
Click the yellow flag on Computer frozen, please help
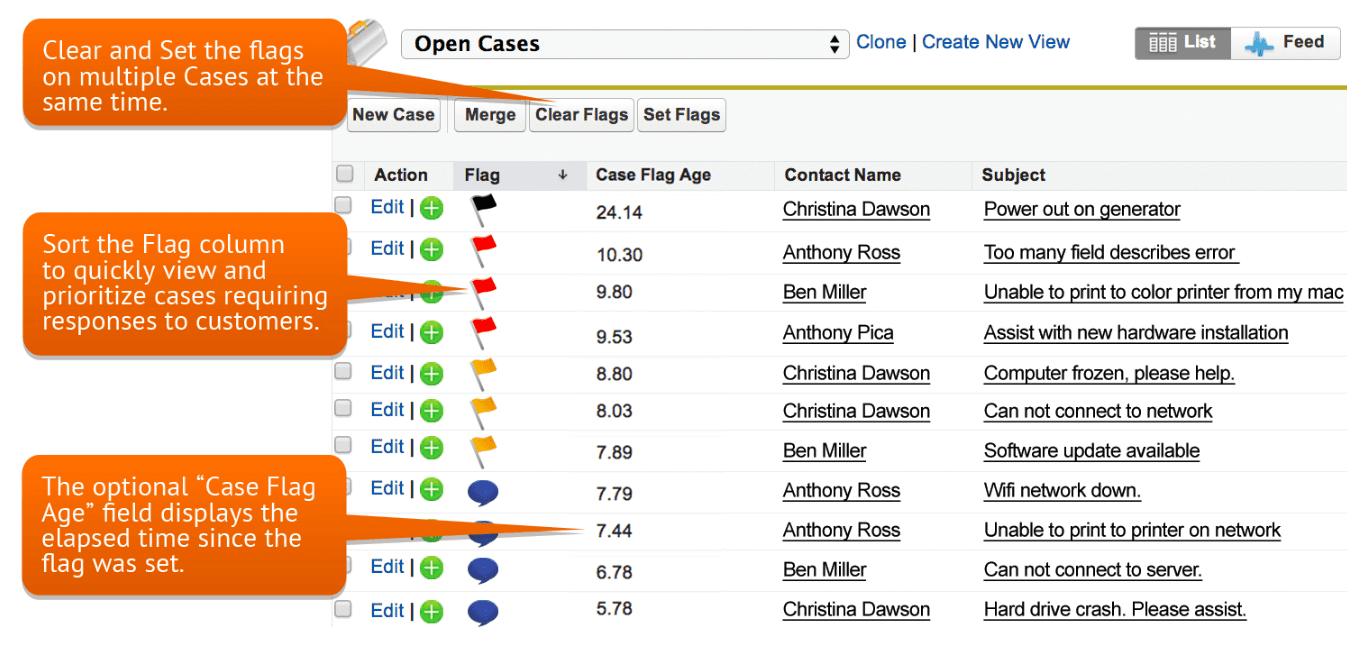[x=483, y=369]
